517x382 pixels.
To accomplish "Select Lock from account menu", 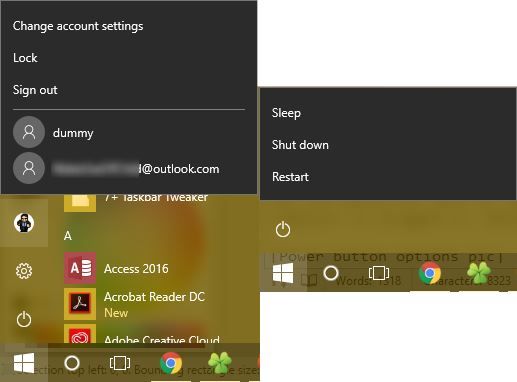I will 25,58.
